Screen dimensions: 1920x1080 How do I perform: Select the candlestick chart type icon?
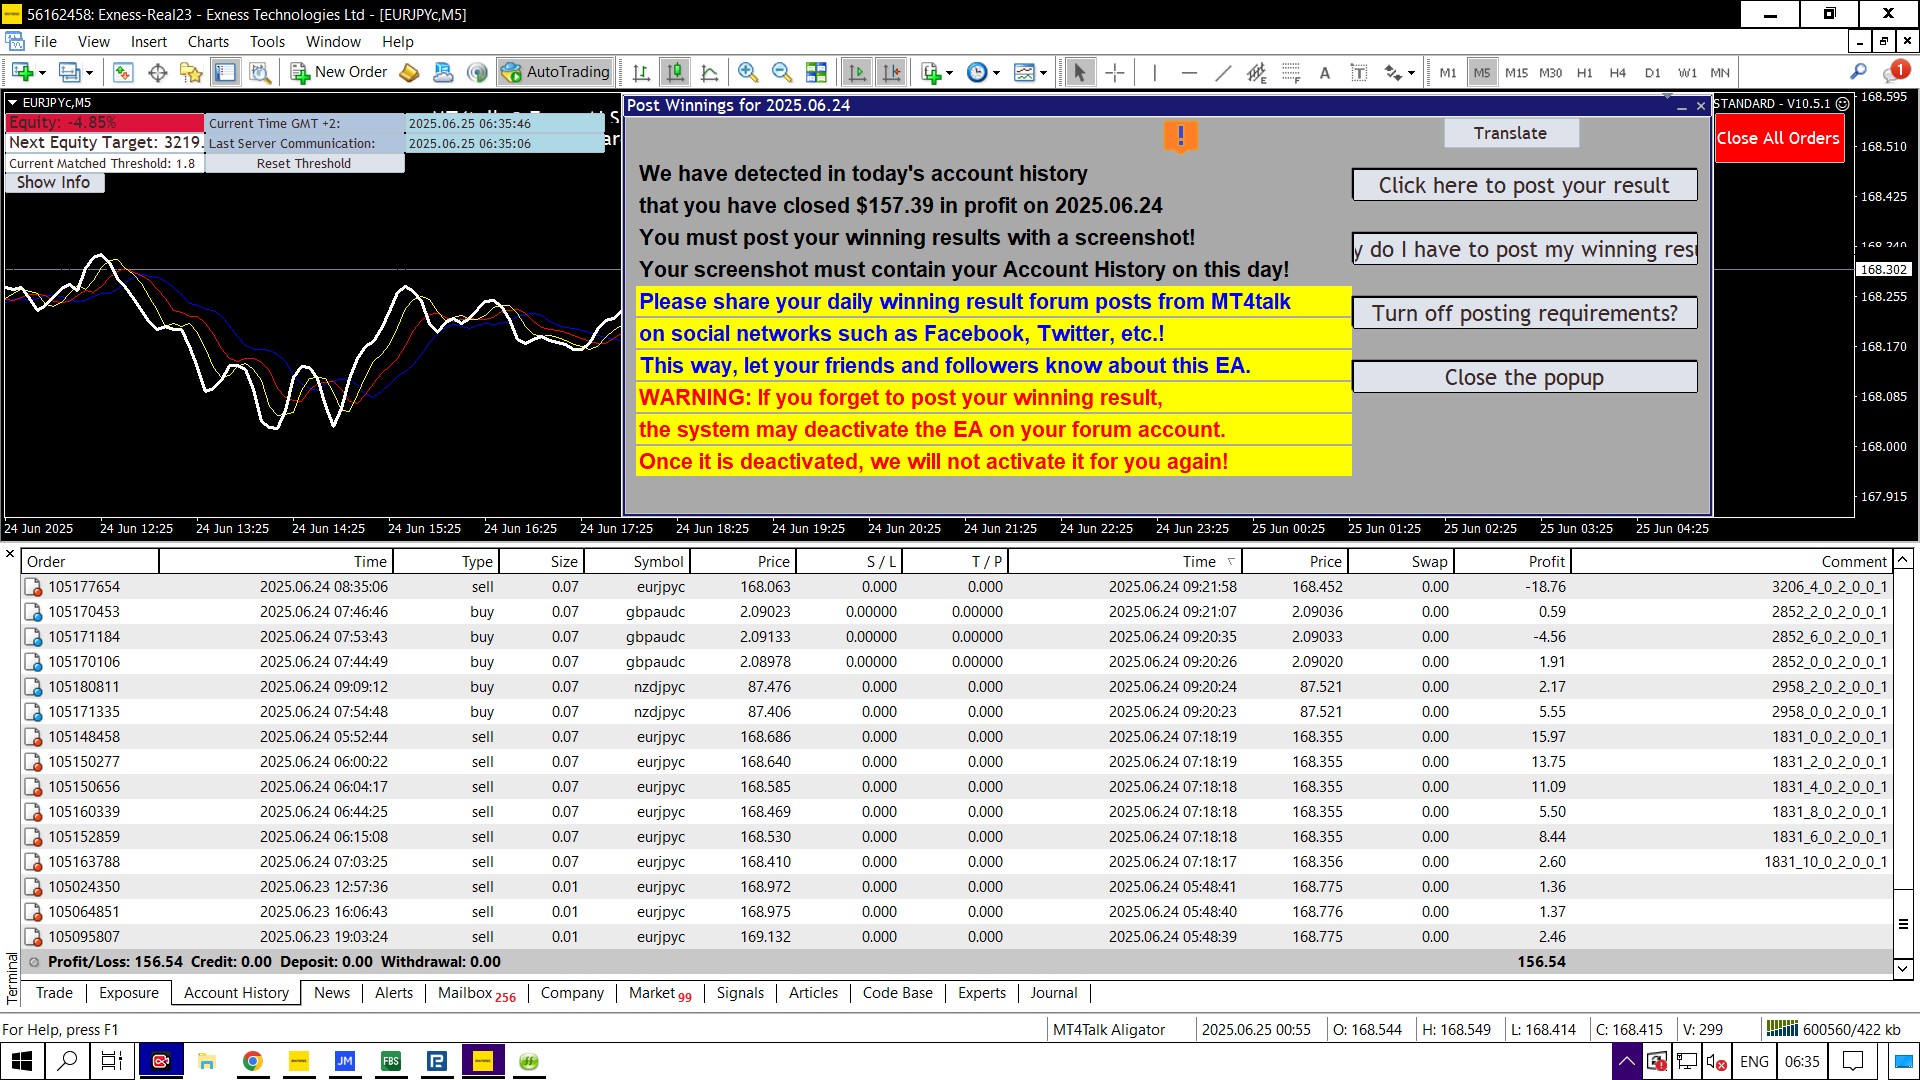click(x=676, y=72)
